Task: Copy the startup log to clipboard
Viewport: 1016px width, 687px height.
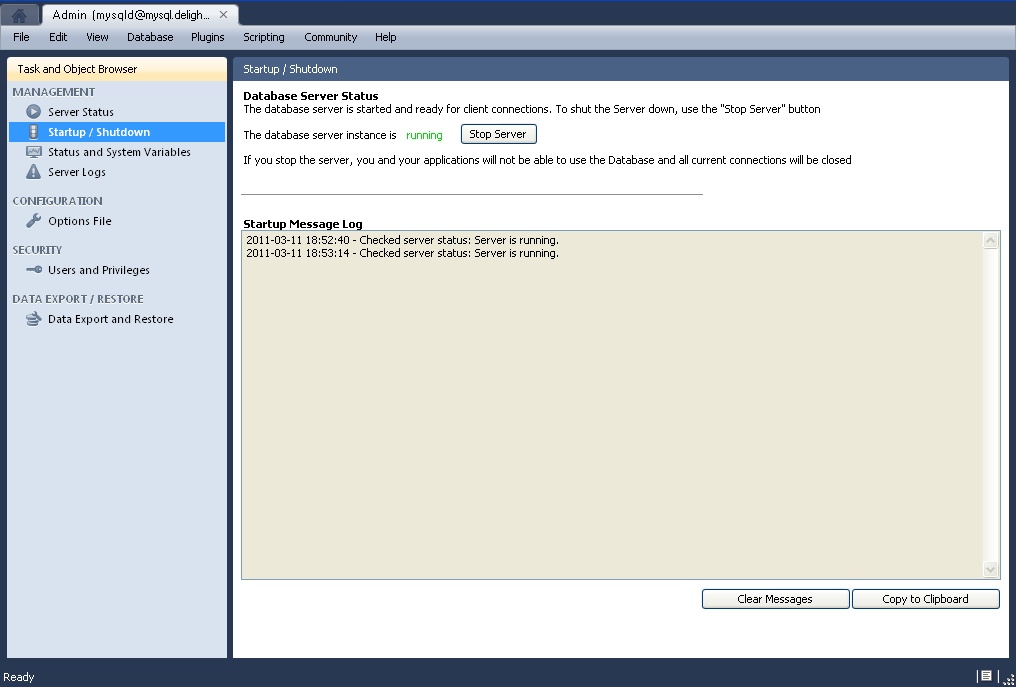Action: (925, 598)
